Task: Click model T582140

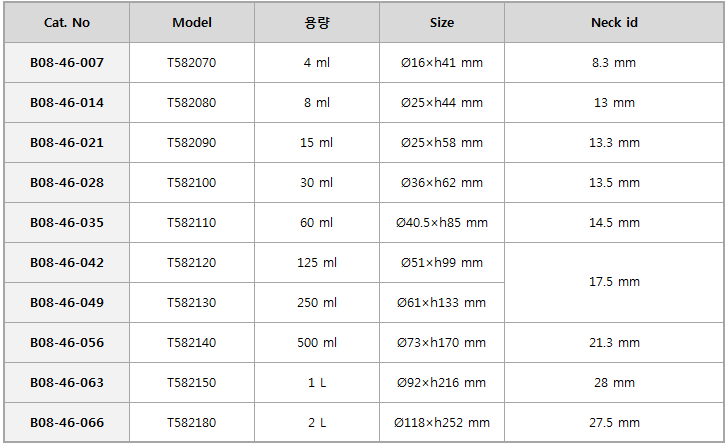Action: click(192, 343)
